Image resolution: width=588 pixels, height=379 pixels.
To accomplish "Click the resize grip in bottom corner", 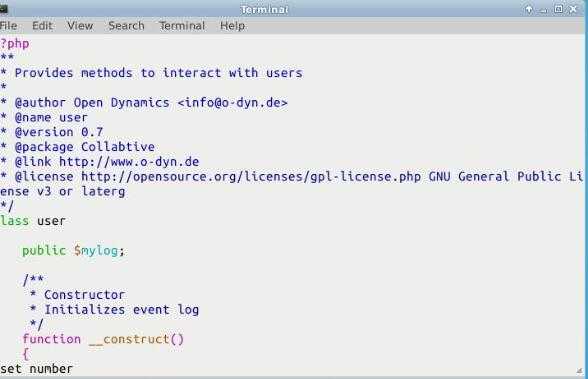I will (x=579, y=371).
